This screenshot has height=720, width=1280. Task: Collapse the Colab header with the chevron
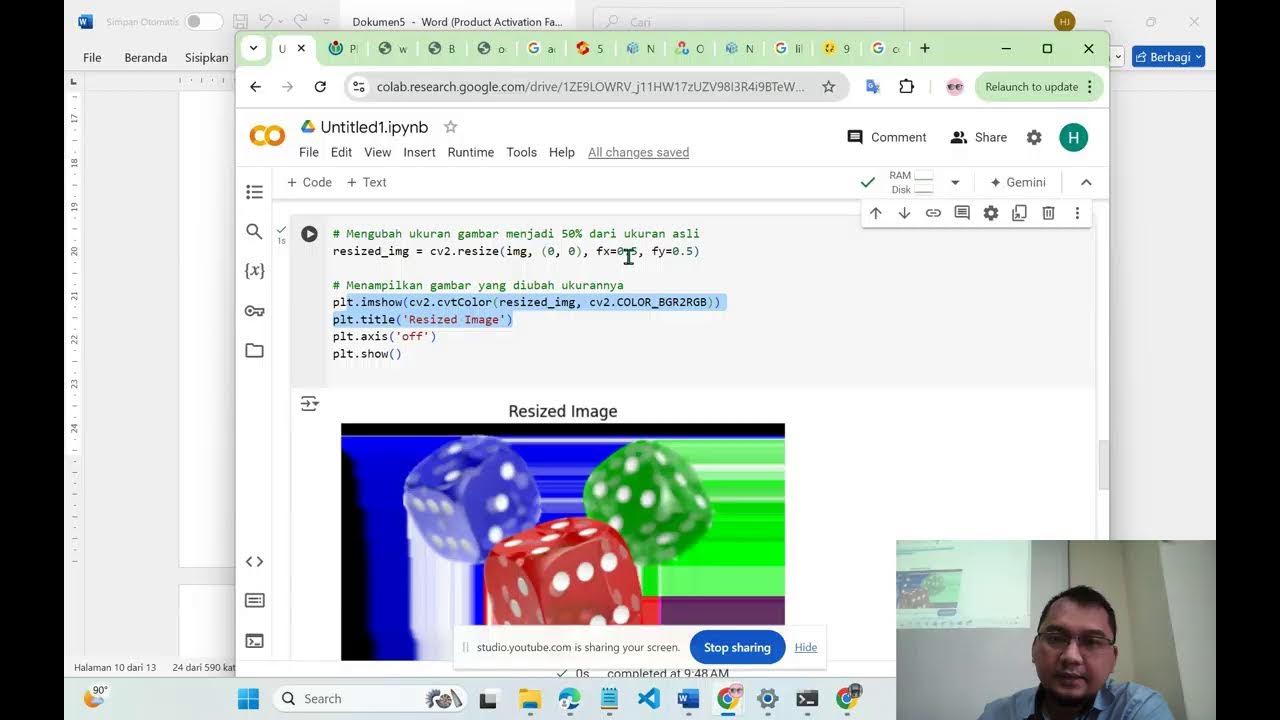[x=1086, y=182]
